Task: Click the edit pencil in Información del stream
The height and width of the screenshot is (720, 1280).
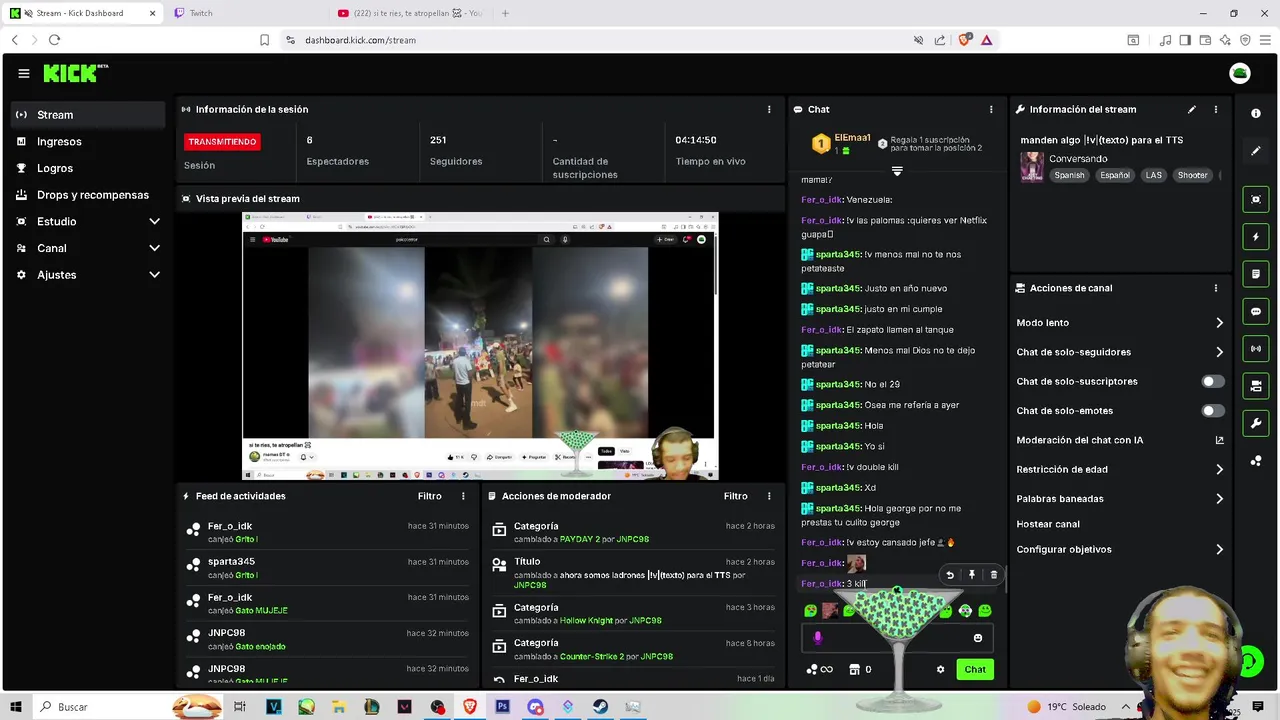Action: (1191, 109)
